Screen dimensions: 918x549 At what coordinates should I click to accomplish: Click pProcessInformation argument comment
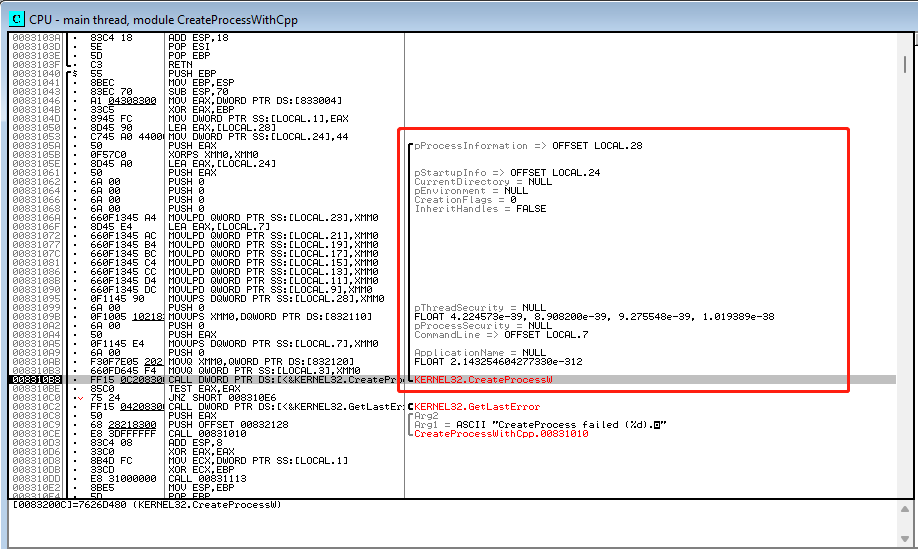click(528, 146)
